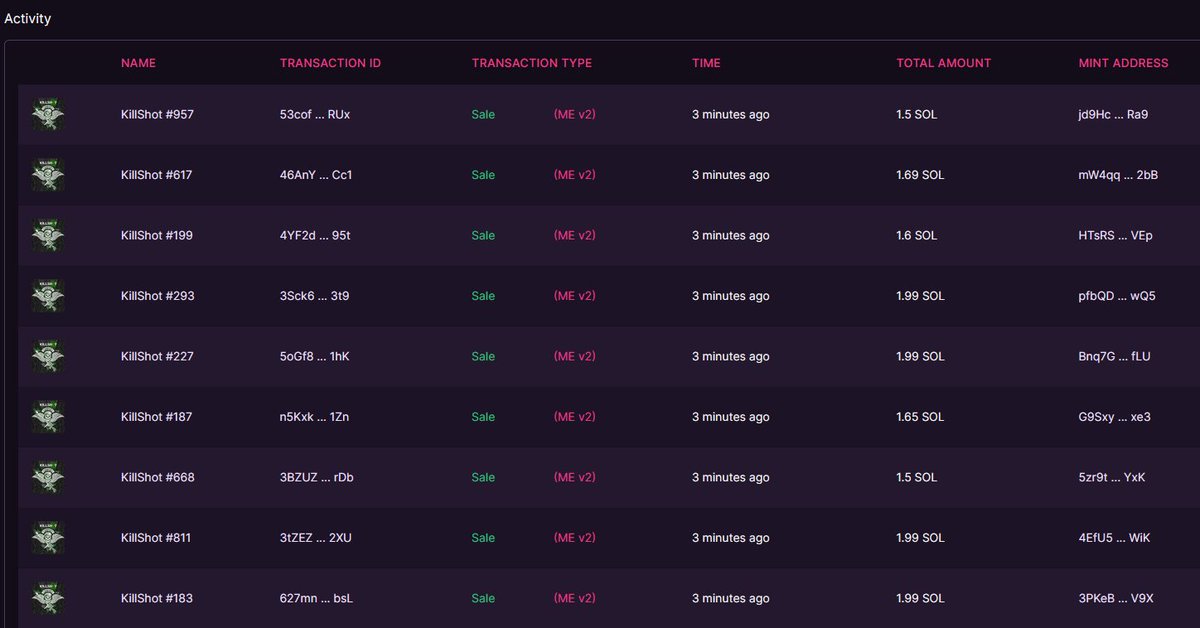Click the KillShot #293 name link
This screenshot has height=628, width=1200.
(x=157, y=296)
